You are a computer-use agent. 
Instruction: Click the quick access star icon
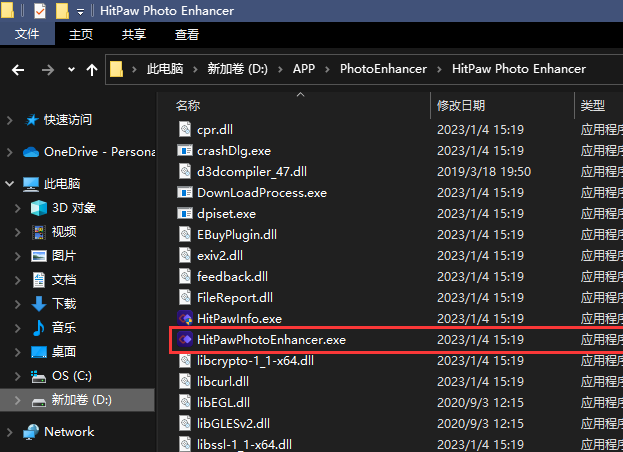(31, 120)
